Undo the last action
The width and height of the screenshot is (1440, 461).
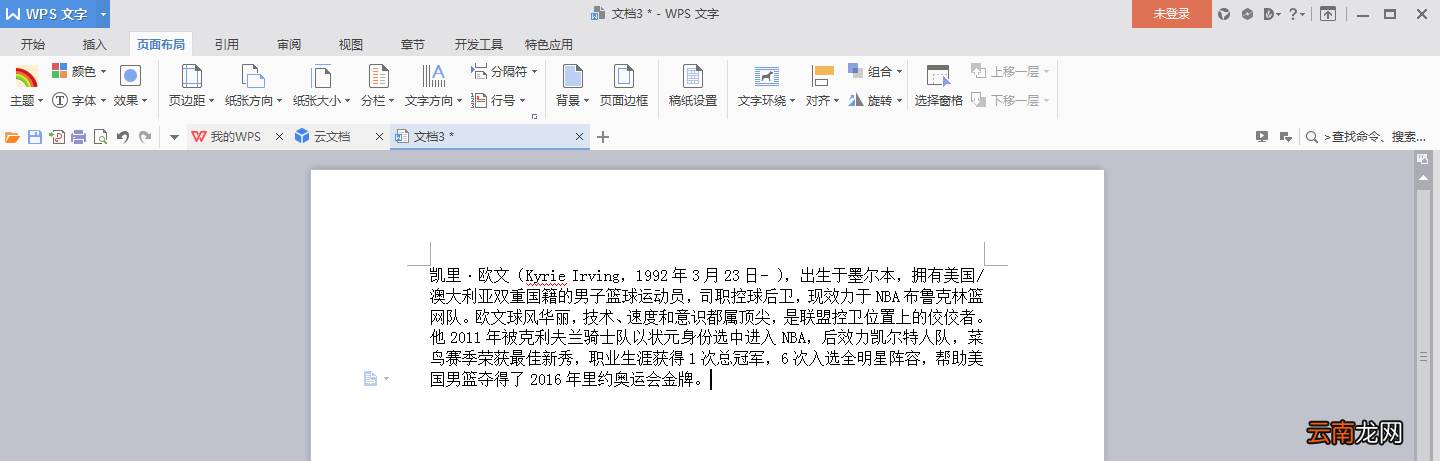pyautogui.click(x=123, y=137)
